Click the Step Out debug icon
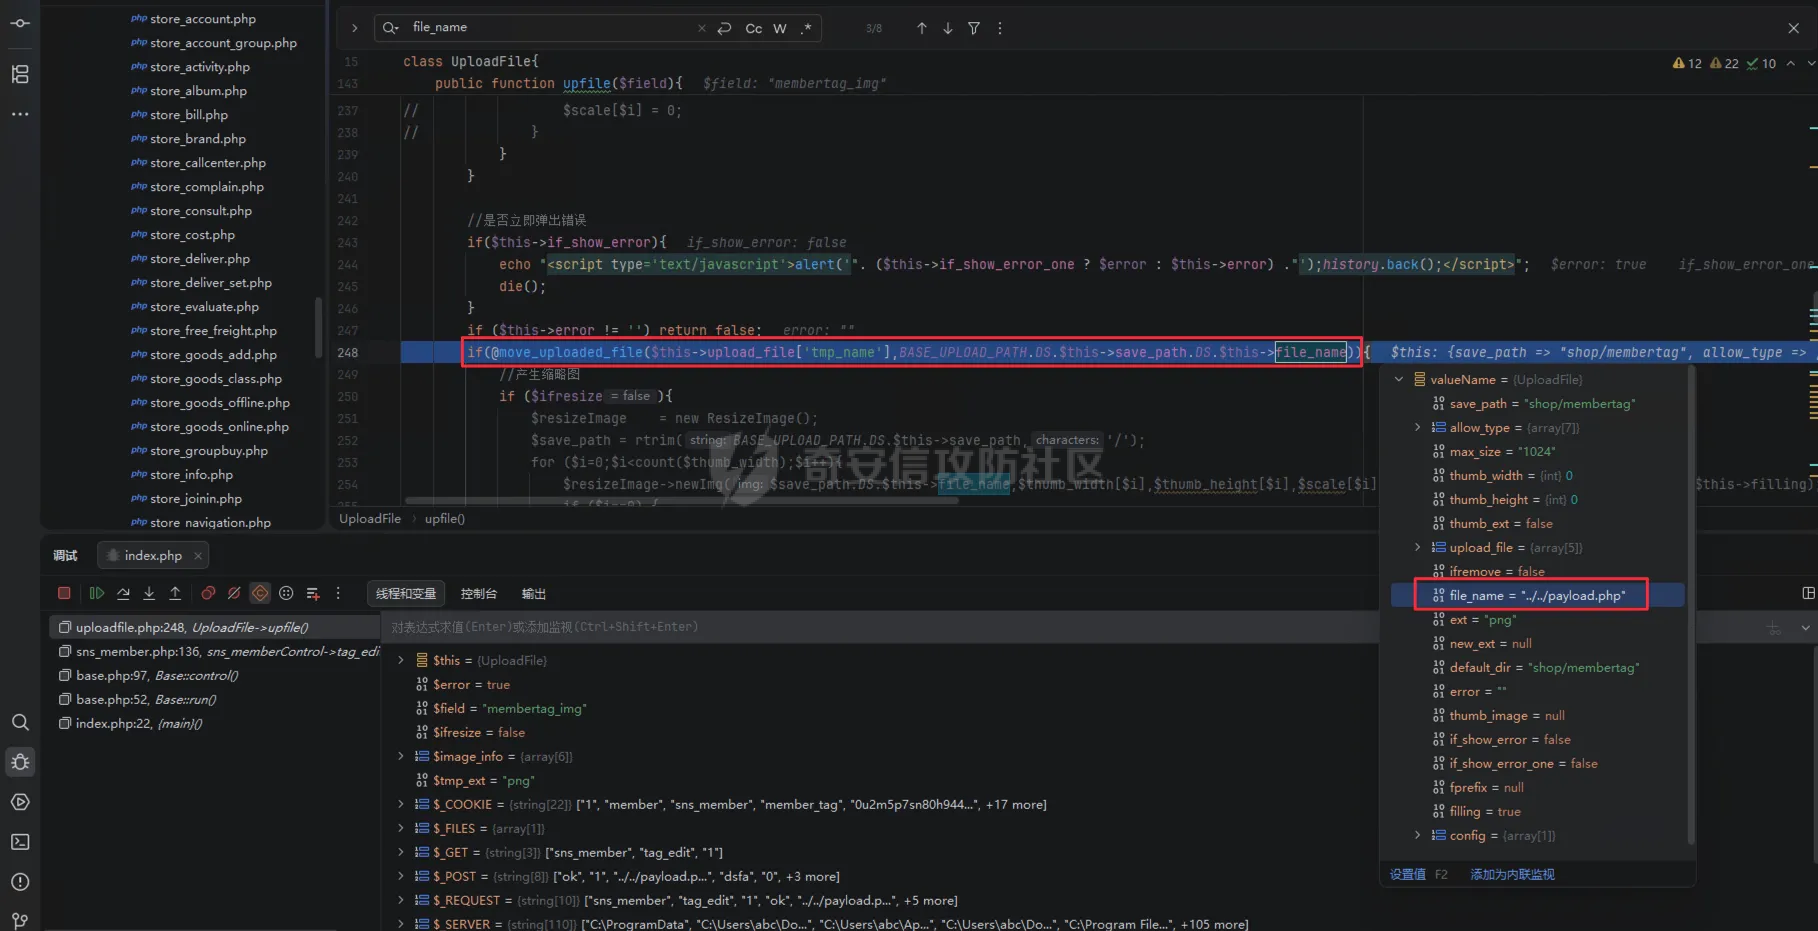This screenshot has height=931, width=1818. tap(175, 593)
